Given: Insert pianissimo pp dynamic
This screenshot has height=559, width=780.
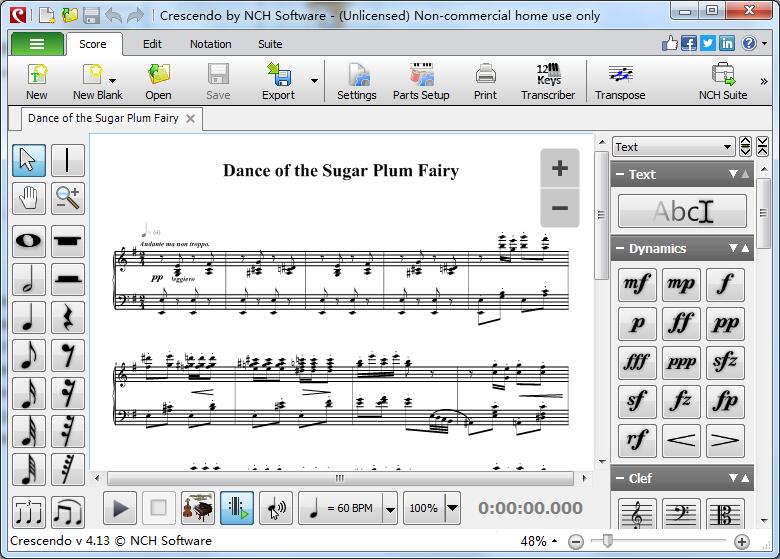Looking at the screenshot, I should [x=725, y=324].
